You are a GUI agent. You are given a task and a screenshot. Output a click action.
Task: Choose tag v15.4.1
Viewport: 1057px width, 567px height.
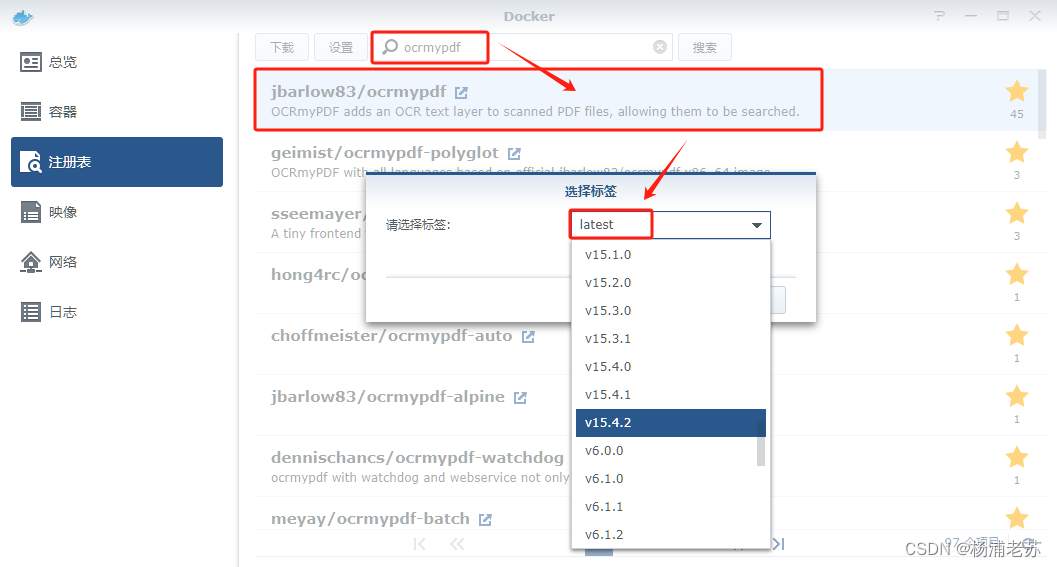[x=671, y=394]
